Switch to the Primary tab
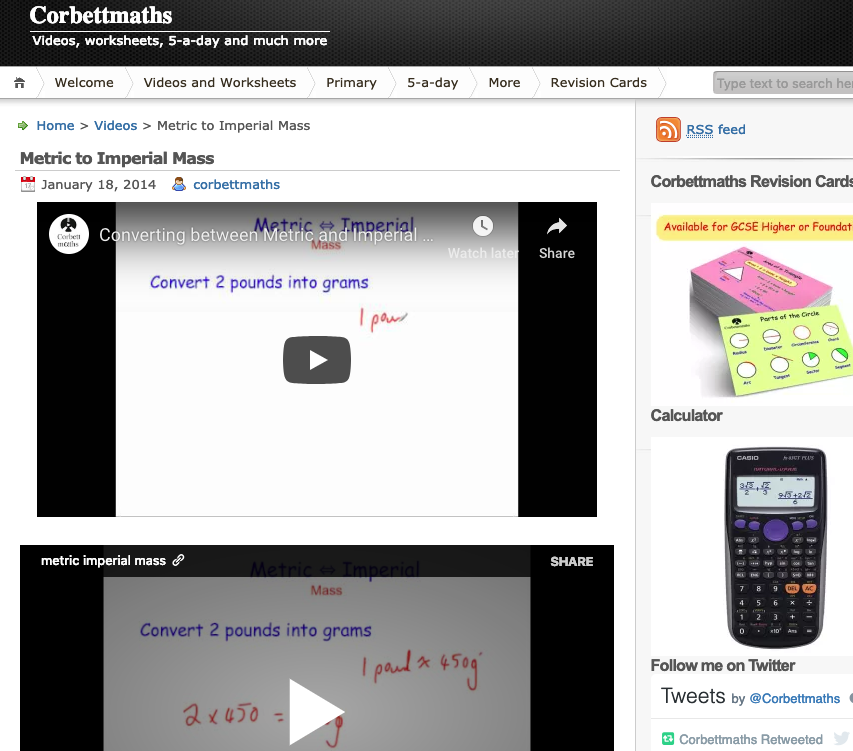The image size is (853, 751). pyautogui.click(x=351, y=83)
